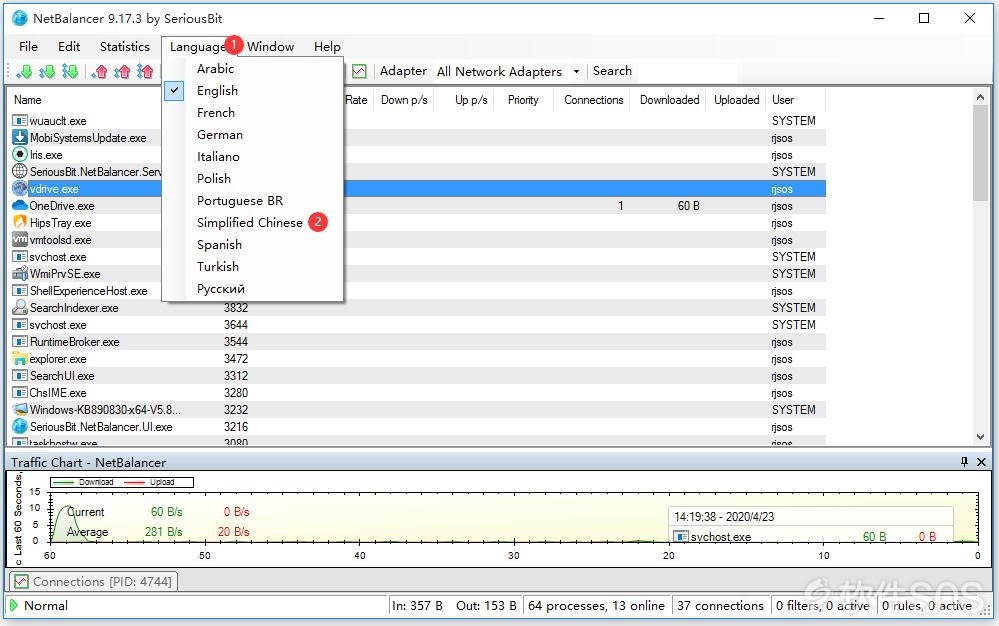Screen dimensions: 999x626
Task: Sort by the Connections column header
Action: coord(593,100)
